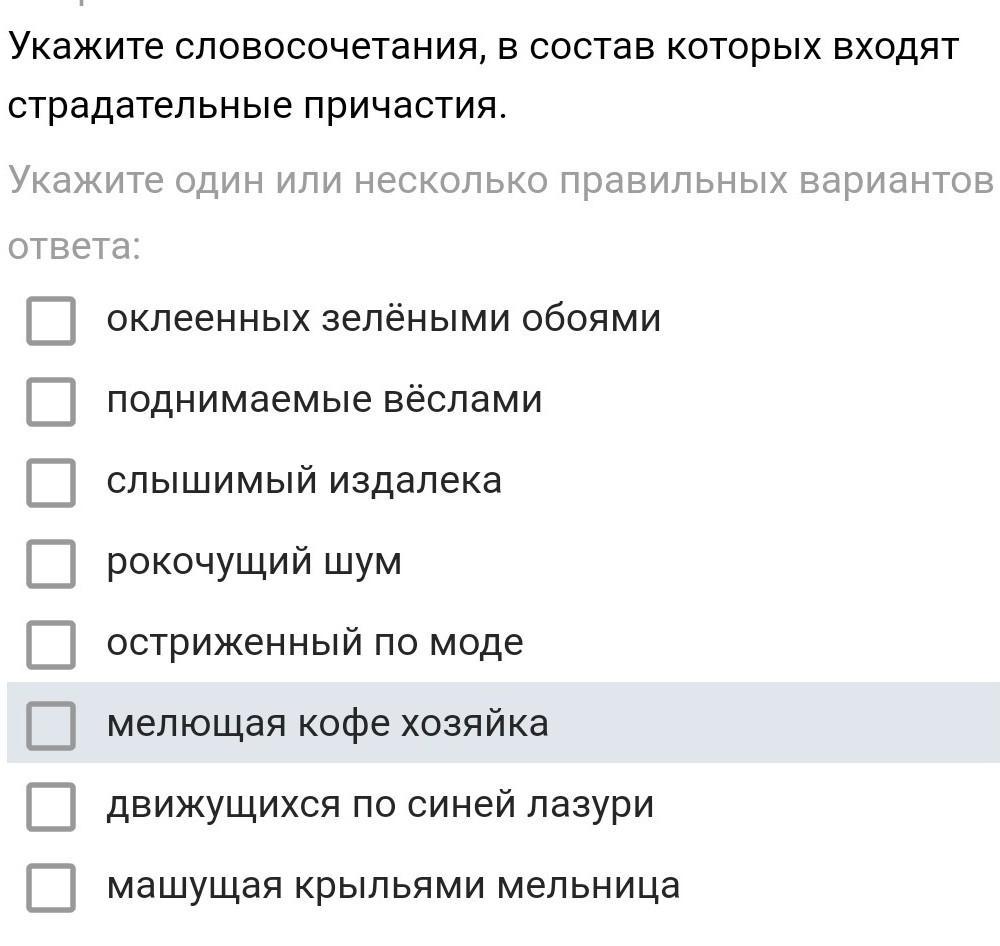Click the highlighted text «мелющая кофе хозяйка»
This screenshot has width=1000, height=946.
click(327, 723)
